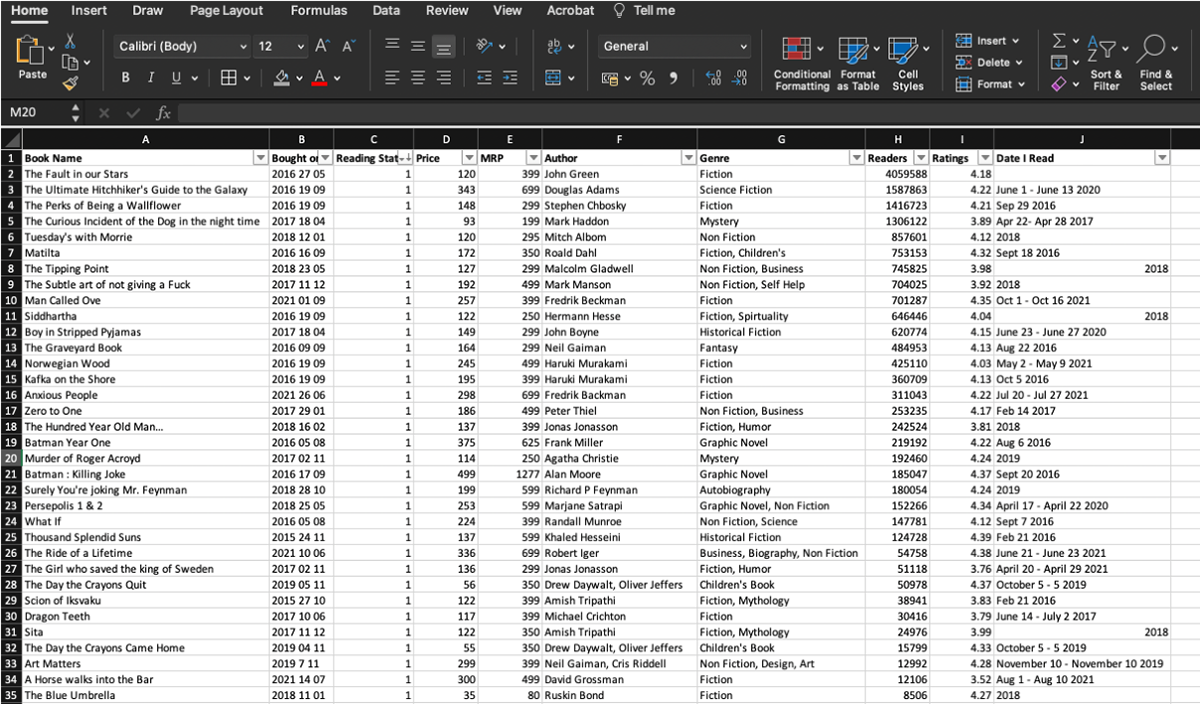Image resolution: width=1200 pixels, height=704 pixels.
Task: Click the AutoSum sigma icon
Action: [x=1059, y=41]
